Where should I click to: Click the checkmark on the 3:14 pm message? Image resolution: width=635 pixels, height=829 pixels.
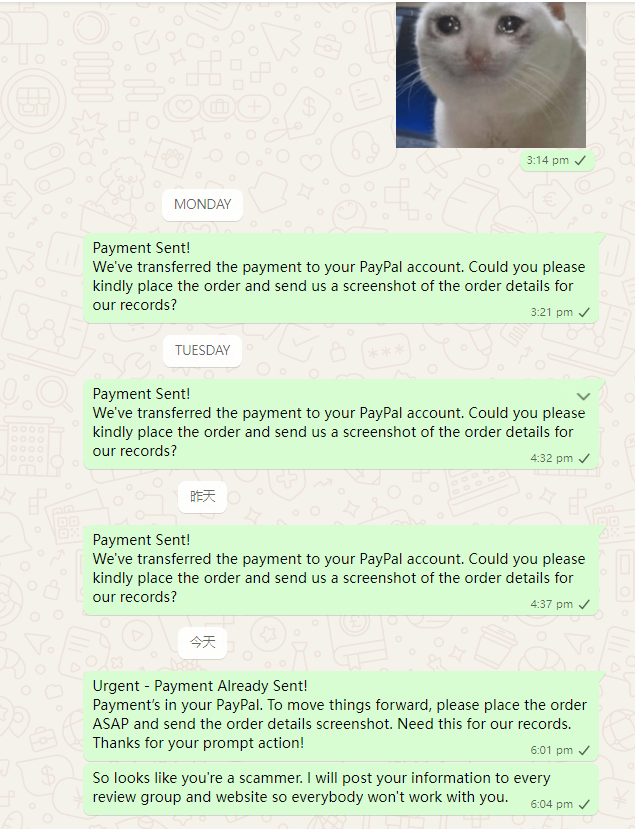click(x=581, y=160)
